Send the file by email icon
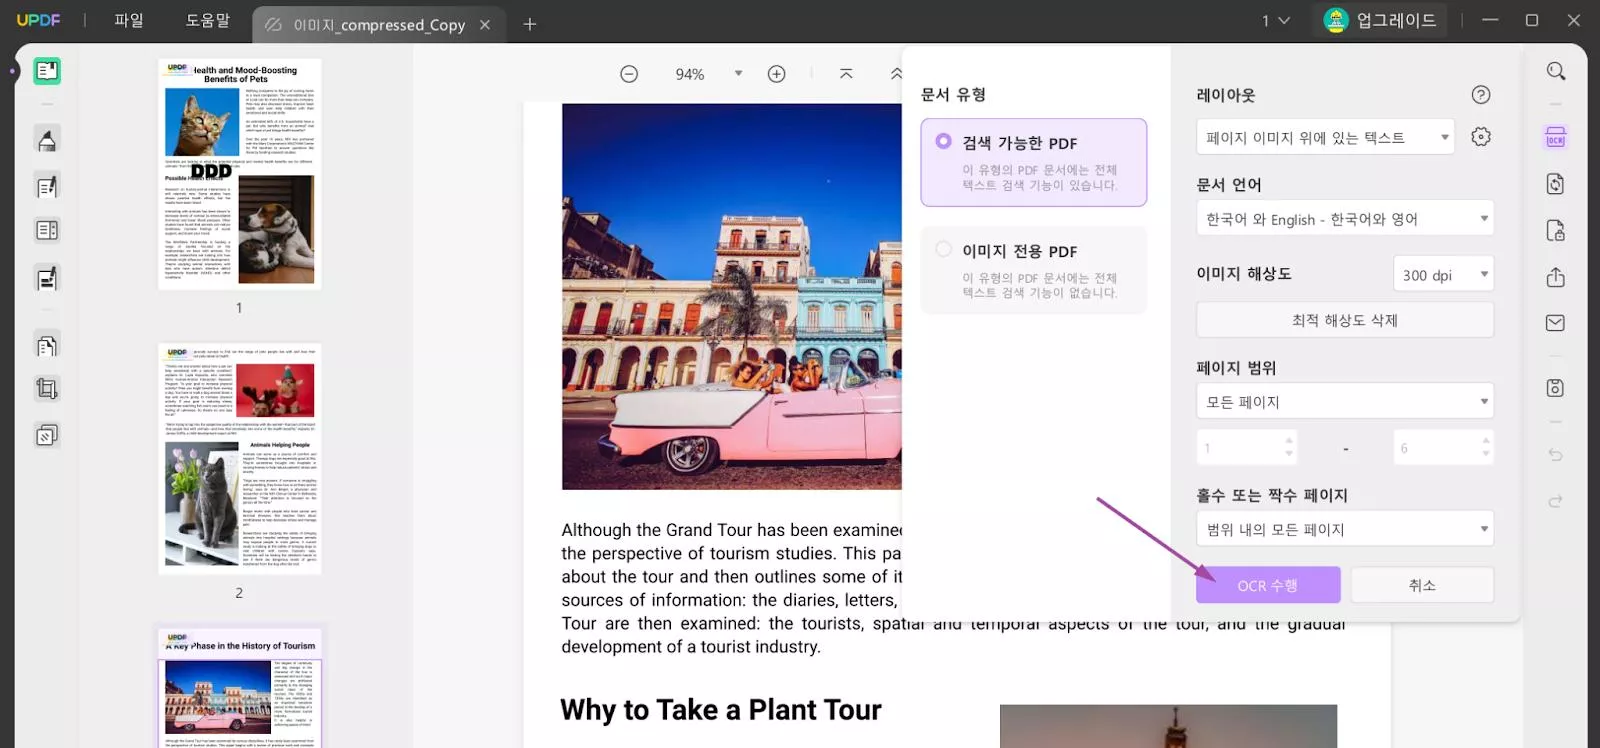 pyautogui.click(x=1556, y=323)
